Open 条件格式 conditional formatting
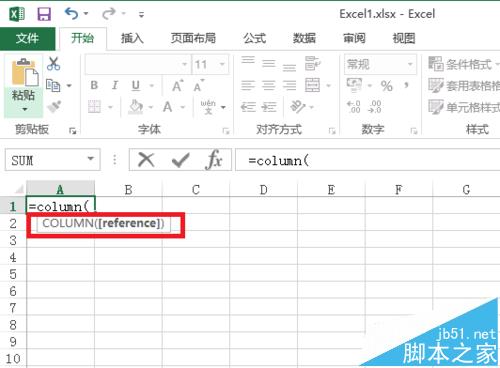This screenshot has height=368, width=500. 463,64
